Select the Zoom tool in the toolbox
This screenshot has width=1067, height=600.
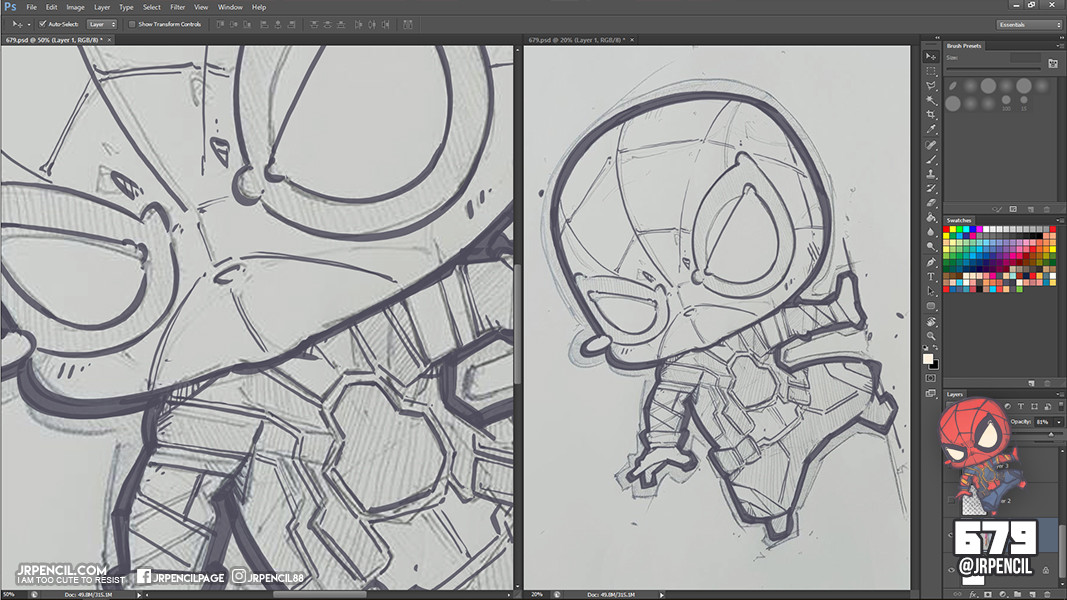pyautogui.click(x=931, y=336)
